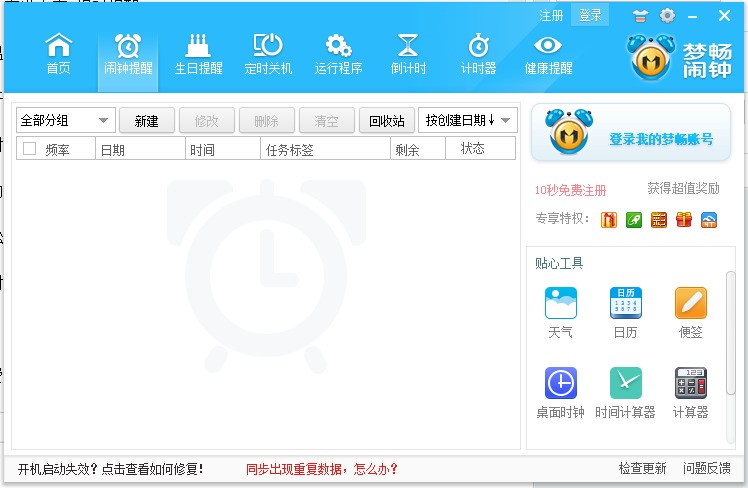Image resolution: width=748 pixels, height=488 pixels.
Task: Open the 天气 weather tool
Action: 561,312
